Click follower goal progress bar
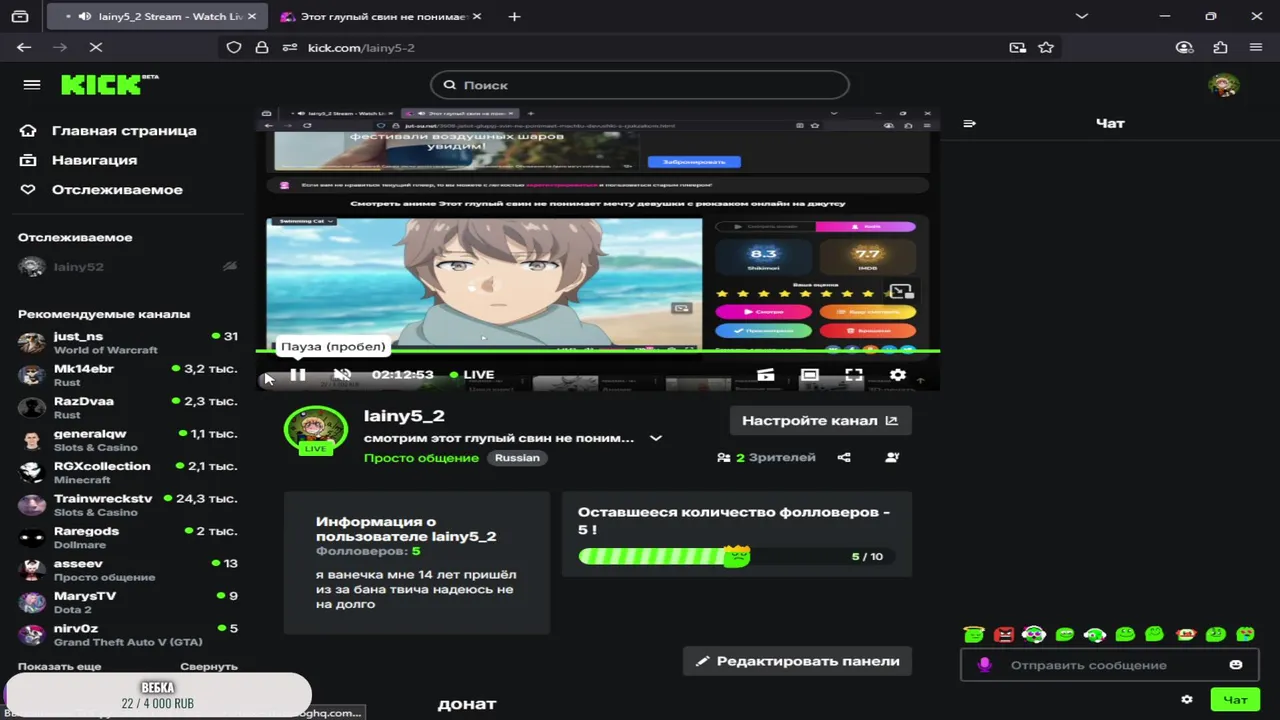This screenshot has width=1280, height=720. click(736, 556)
